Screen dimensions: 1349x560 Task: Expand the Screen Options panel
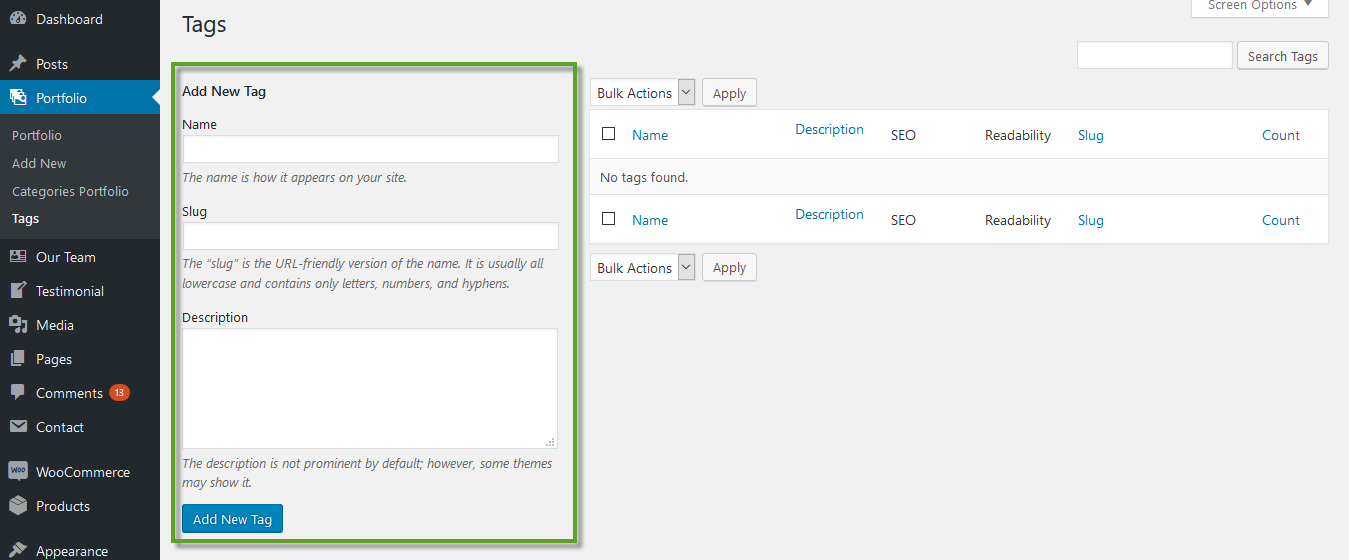click(x=1259, y=6)
